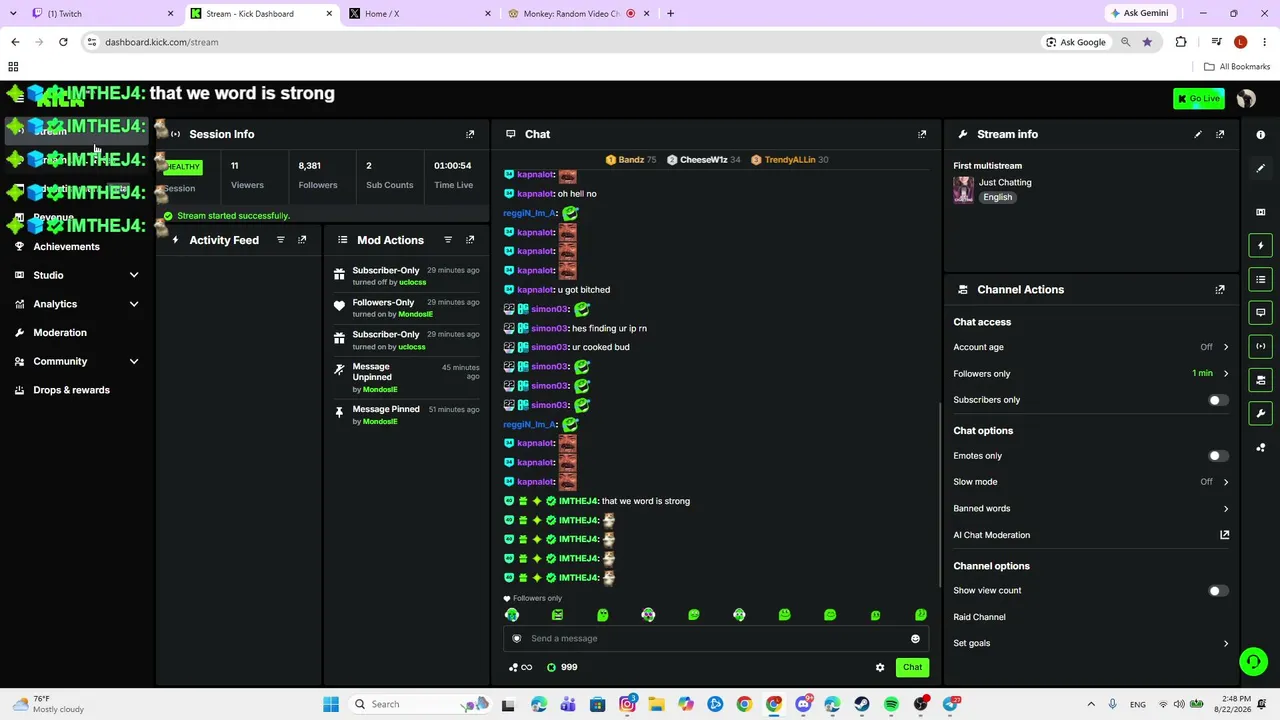Click uclocss link under first Subscriber-Only action

point(412,283)
